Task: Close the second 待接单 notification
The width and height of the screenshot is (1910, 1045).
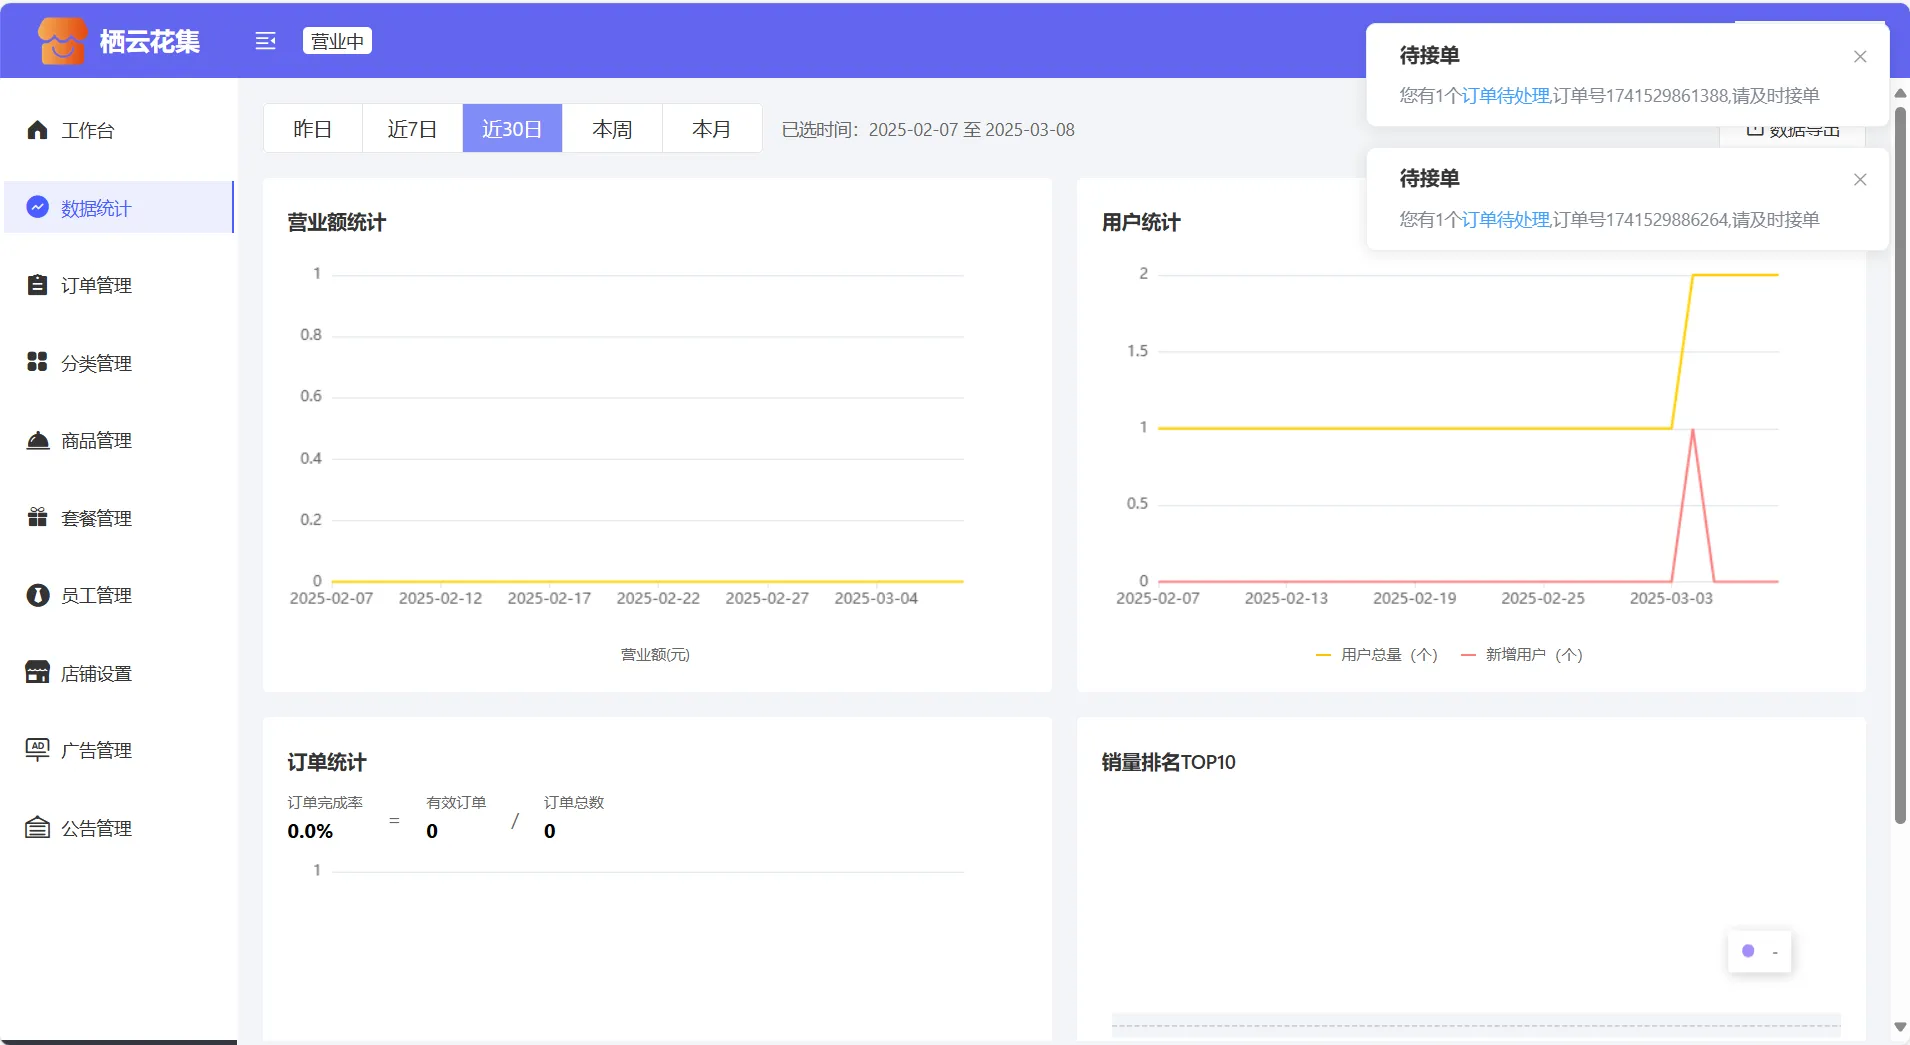Action: (x=1860, y=180)
